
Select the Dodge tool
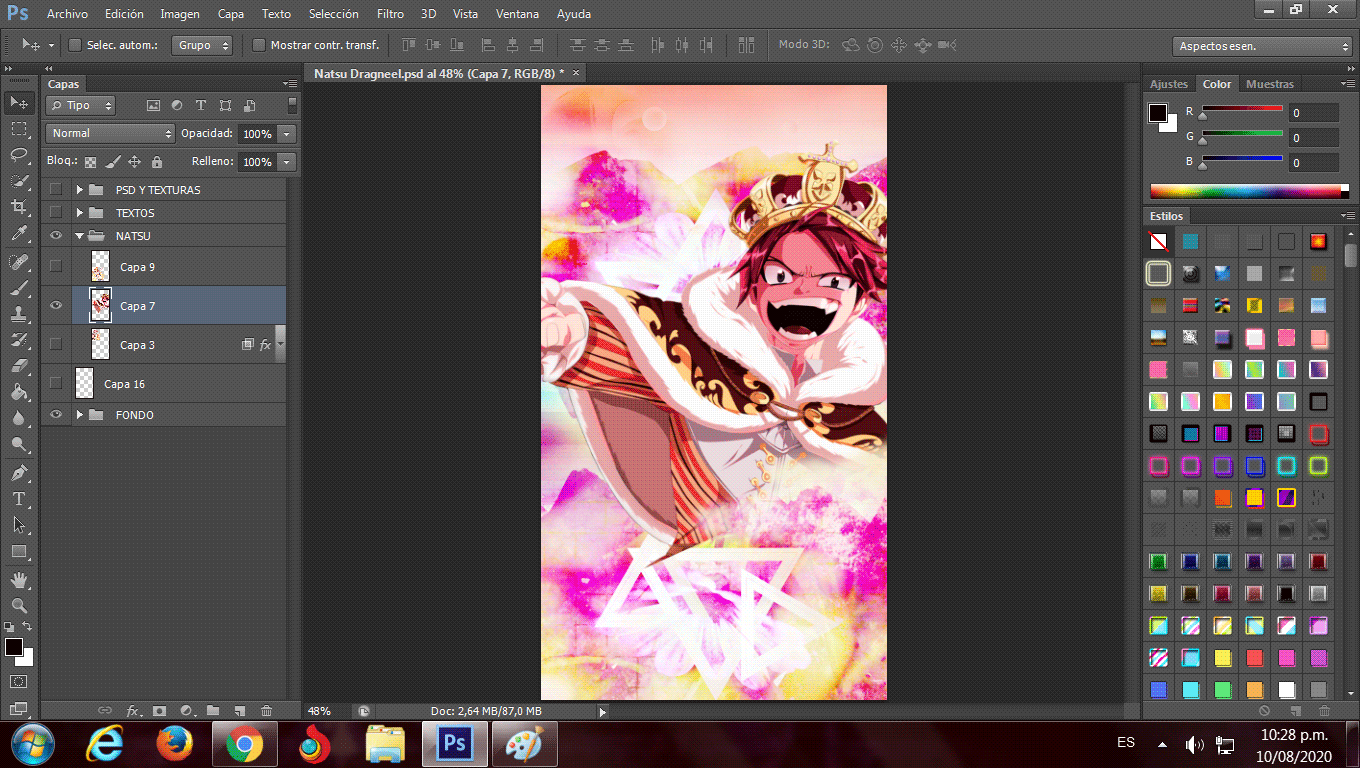(x=18, y=444)
